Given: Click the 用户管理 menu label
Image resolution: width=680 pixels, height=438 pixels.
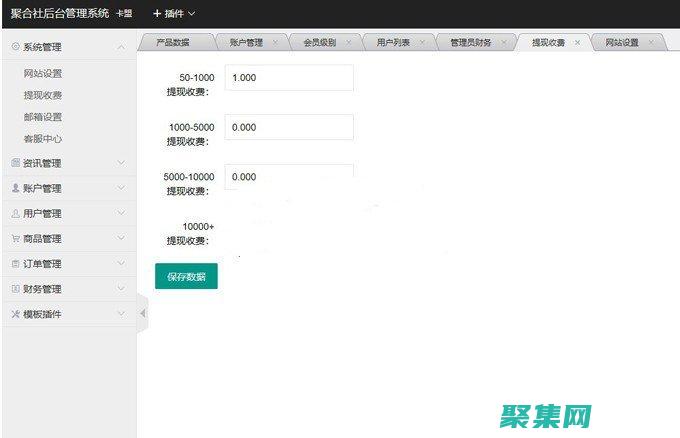Looking at the screenshot, I should (x=42, y=213).
